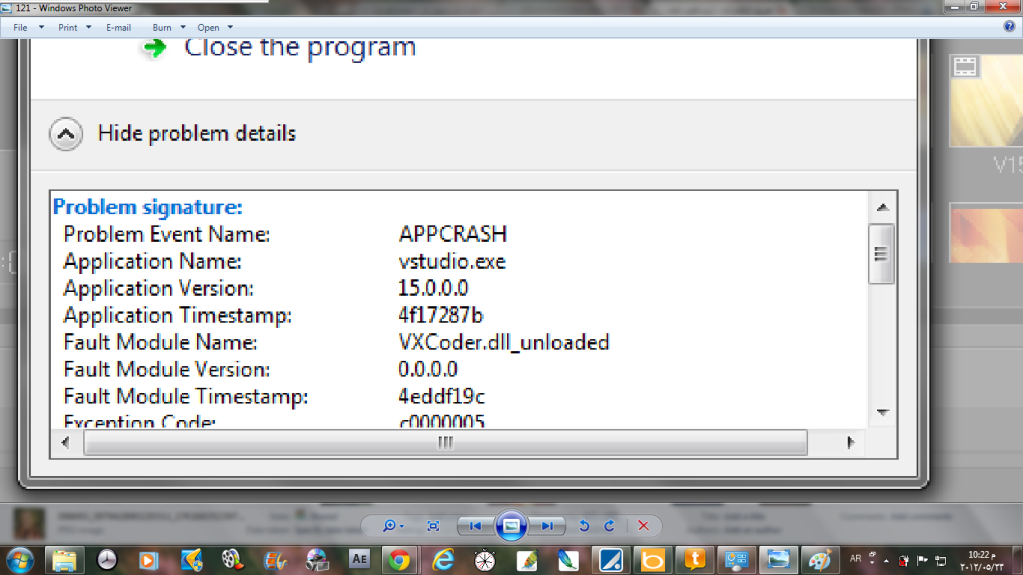Open the blue feather taskbar app
The image size is (1023, 575).
569,561
